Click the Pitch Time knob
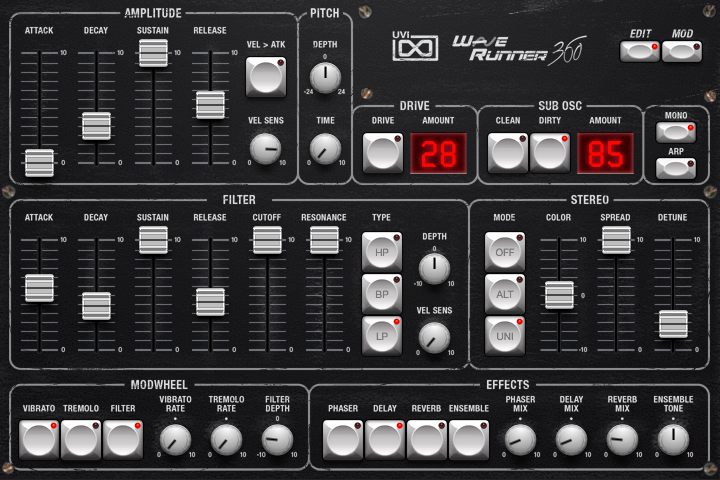 coord(325,148)
